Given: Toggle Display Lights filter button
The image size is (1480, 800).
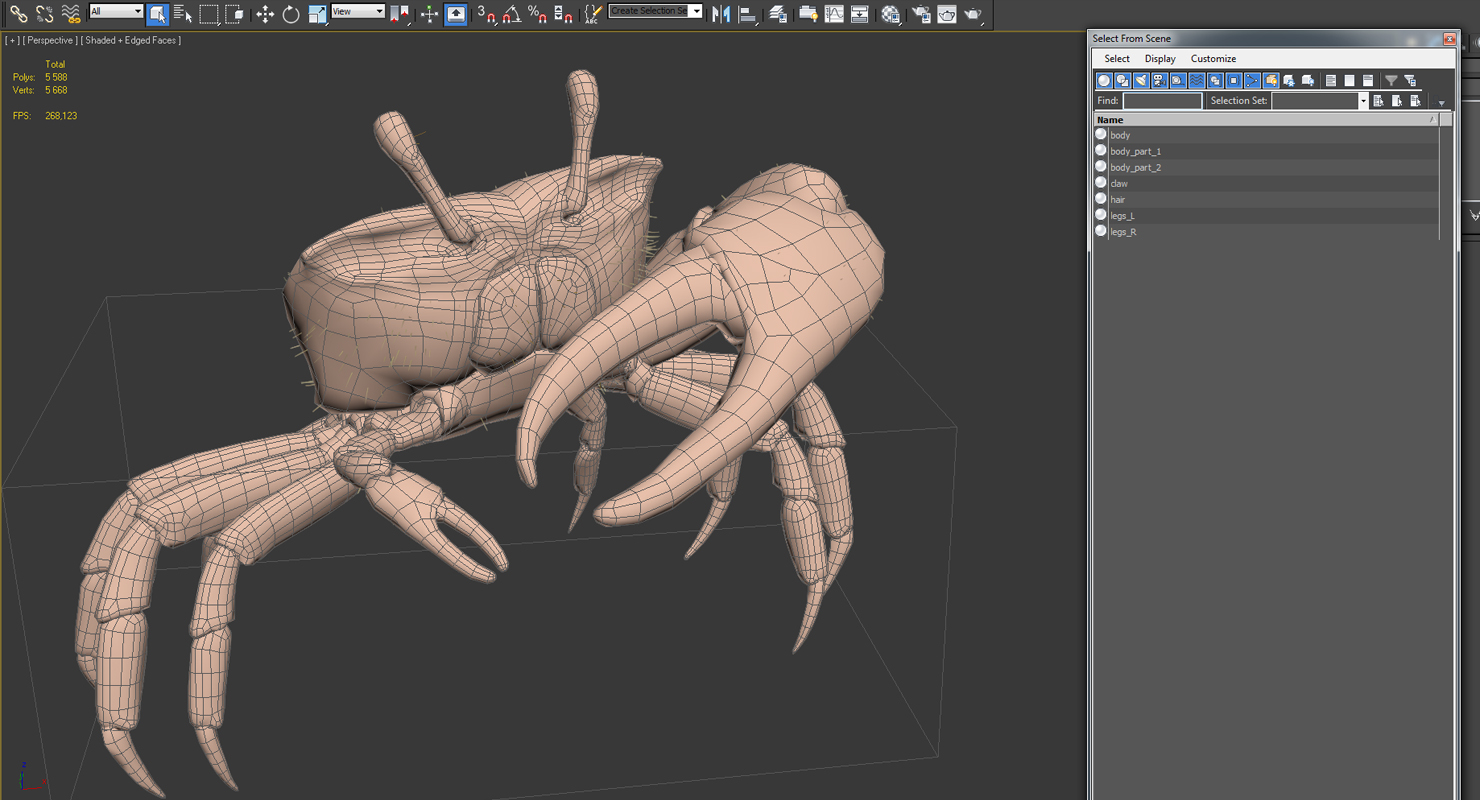Looking at the screenshot, I should (x=1141, y=81).
